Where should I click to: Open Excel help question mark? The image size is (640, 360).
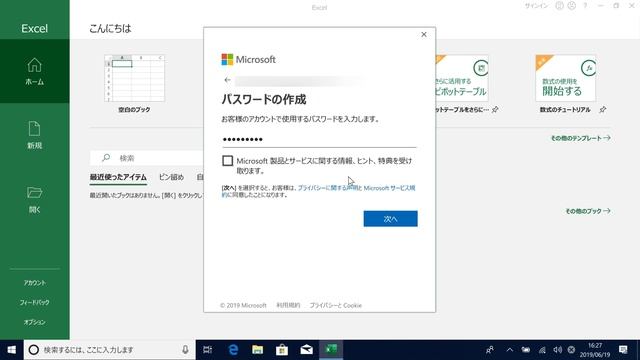click(x=585, y=6)
